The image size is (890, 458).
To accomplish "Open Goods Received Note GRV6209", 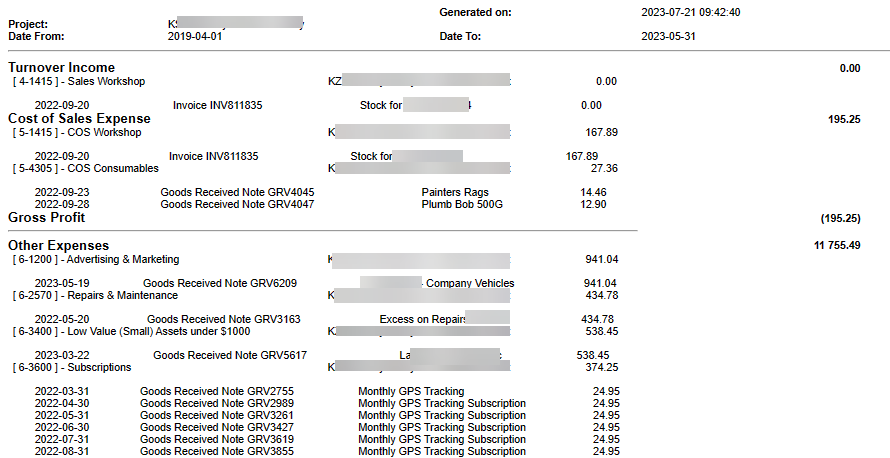I will (220, 283).
